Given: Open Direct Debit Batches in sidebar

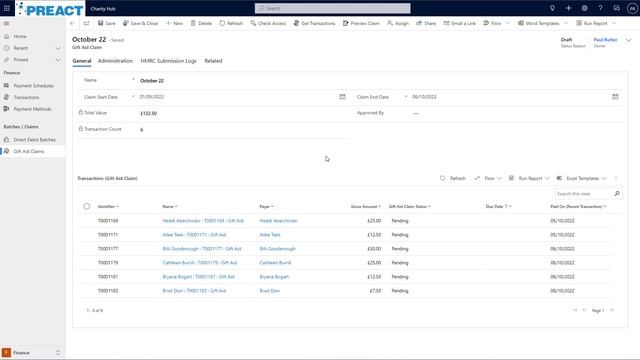Looking at the screenshot, I should pos(33,140).
